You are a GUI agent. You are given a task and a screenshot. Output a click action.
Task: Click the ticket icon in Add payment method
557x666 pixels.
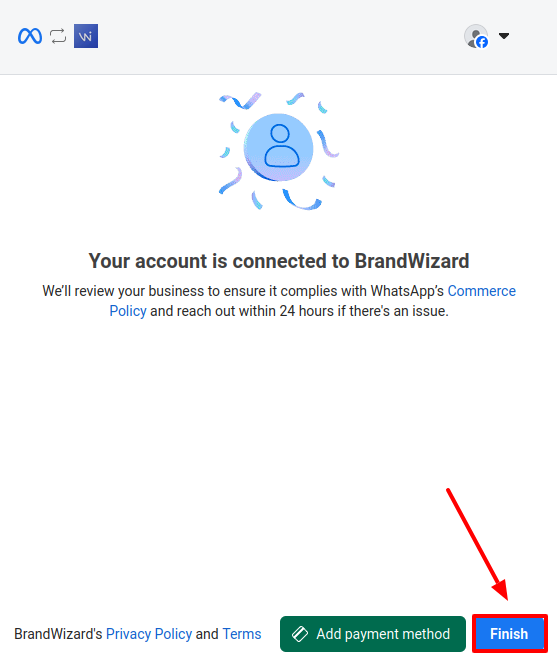pyautogui.click(x=300, y=634)
